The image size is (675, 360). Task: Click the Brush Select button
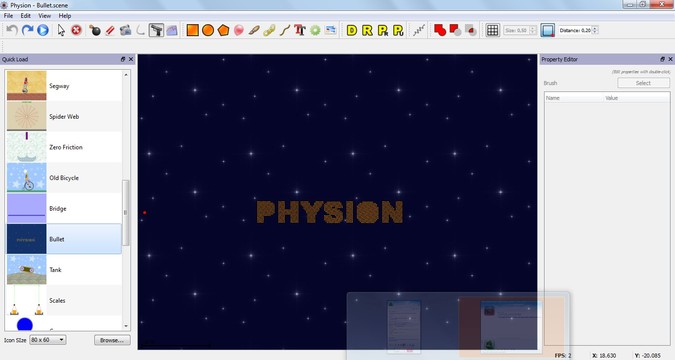(643, 83)
